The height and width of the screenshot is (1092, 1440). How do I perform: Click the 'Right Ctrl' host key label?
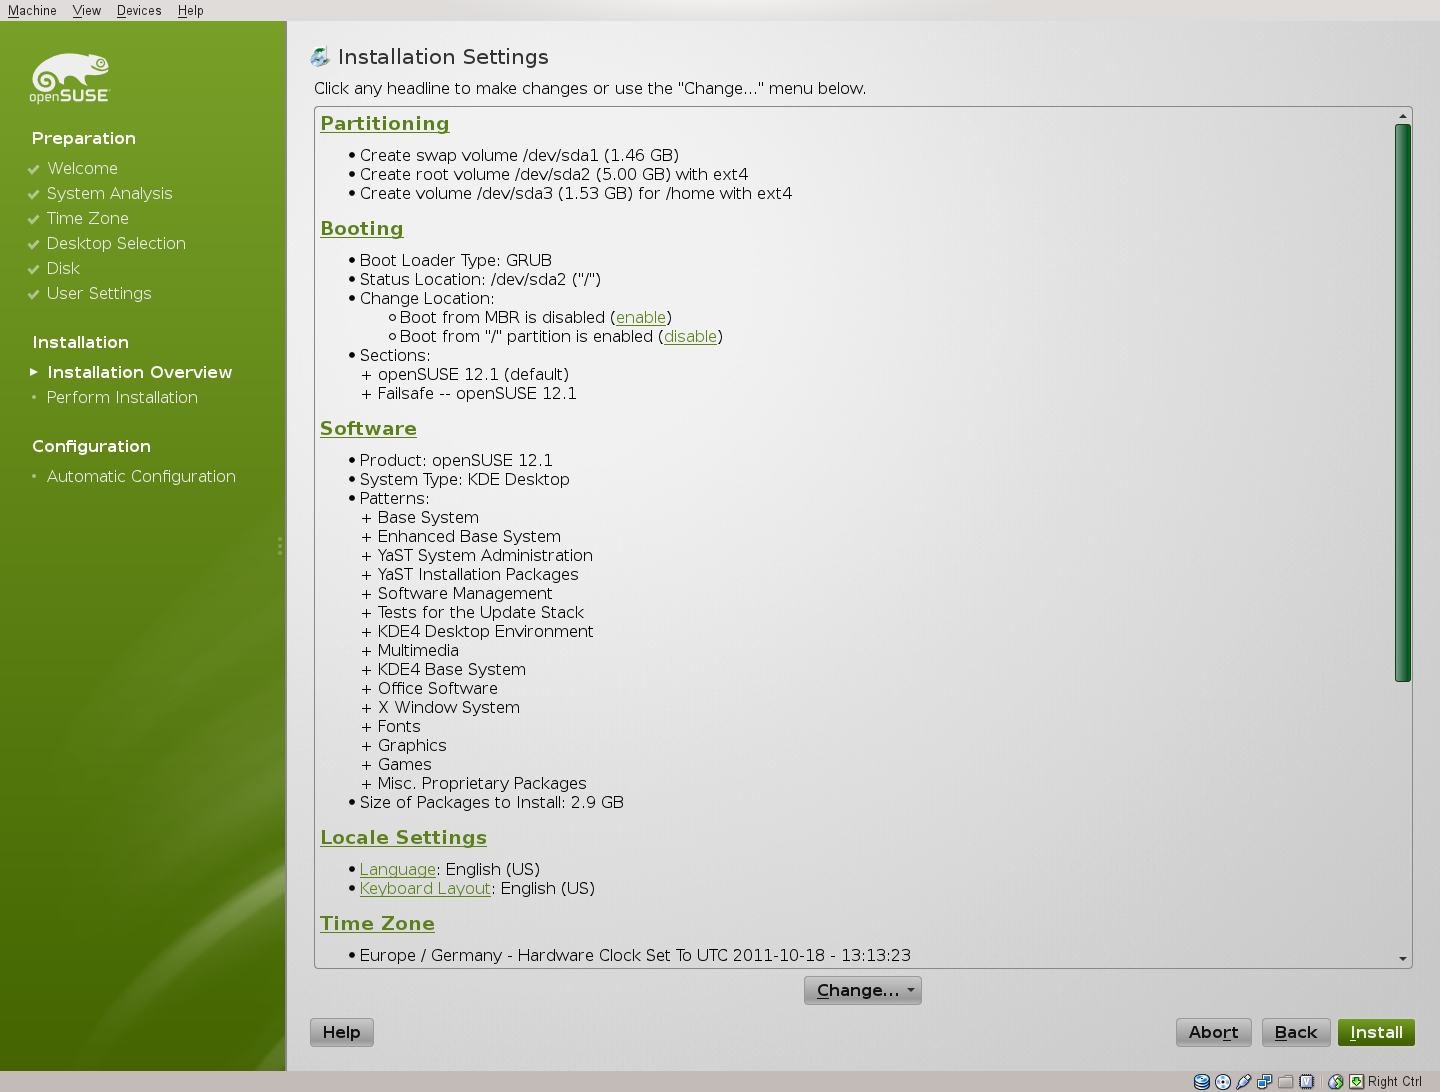point(1394,1081)
